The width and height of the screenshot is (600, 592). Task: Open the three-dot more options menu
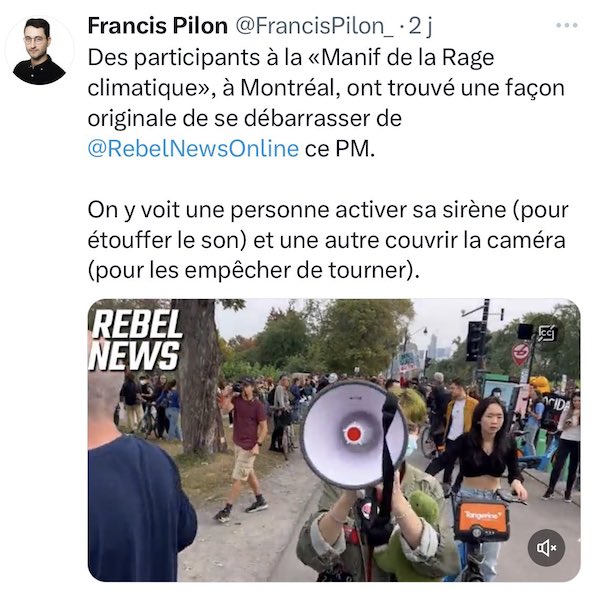(566, 26)
